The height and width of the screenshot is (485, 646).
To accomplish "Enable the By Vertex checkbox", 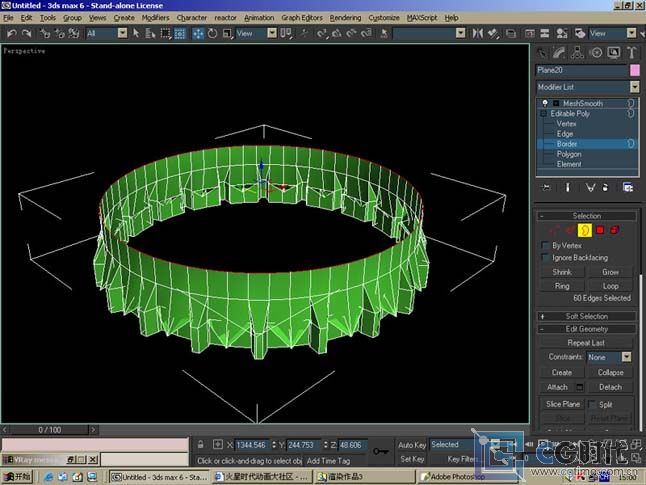I will tap(544, 245).
